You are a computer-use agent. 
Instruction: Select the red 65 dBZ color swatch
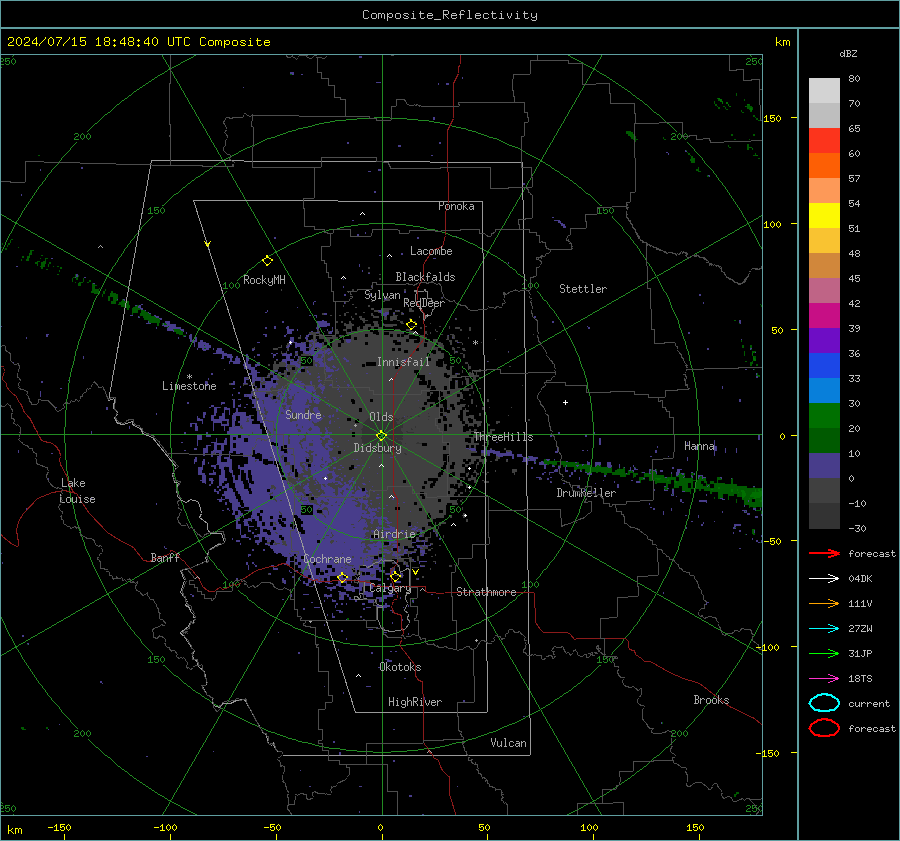(x=824, y=140)
